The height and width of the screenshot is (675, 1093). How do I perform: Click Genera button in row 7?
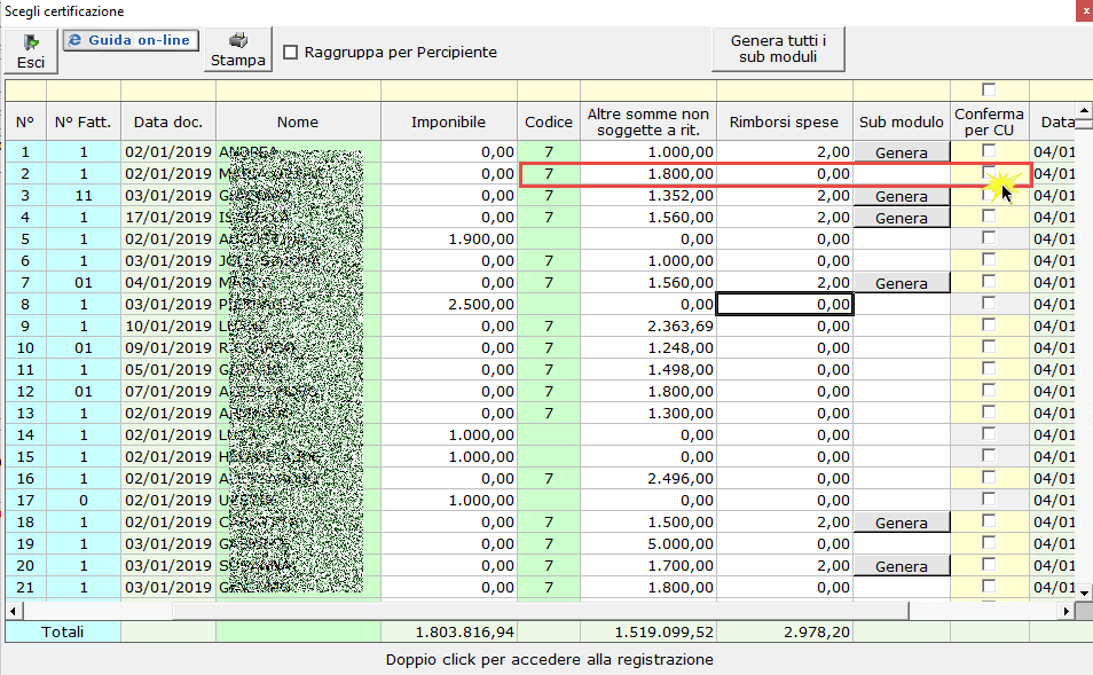coord(901,283)
